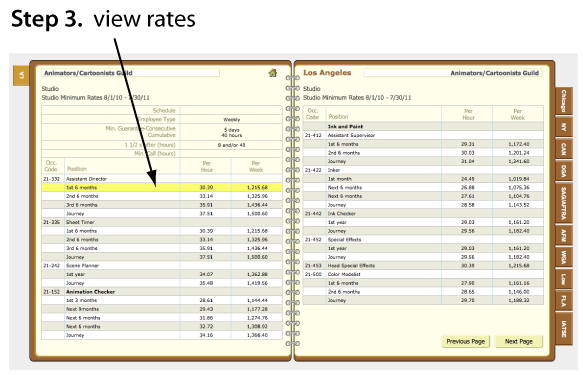Click the 32.72 hourly rate

[206, 326]
